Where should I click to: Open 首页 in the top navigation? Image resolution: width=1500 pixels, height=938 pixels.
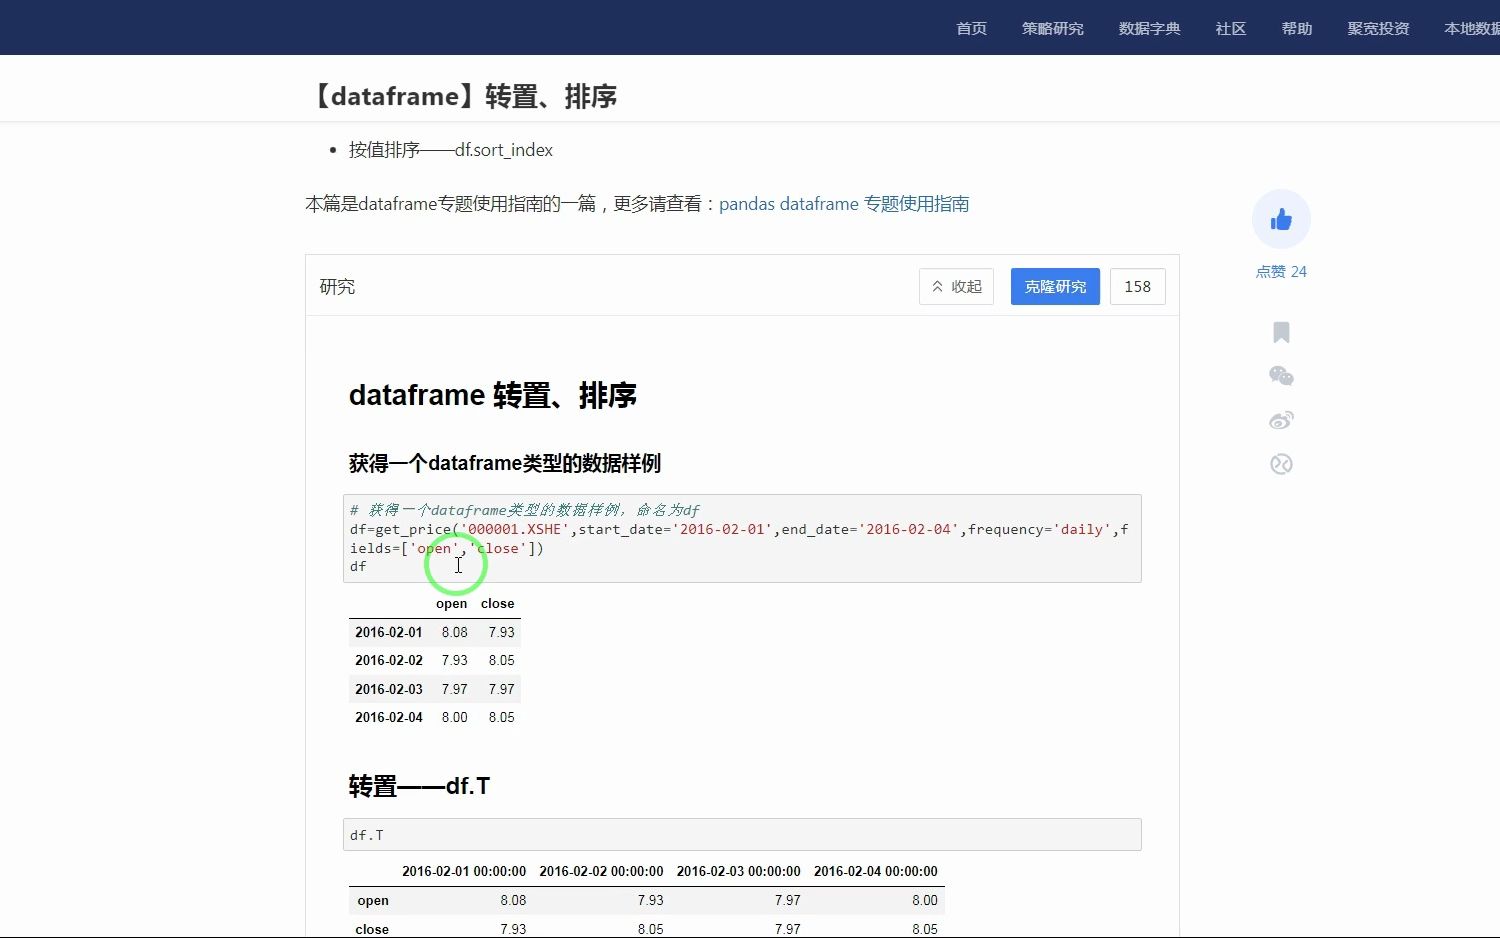pos(971,28)
